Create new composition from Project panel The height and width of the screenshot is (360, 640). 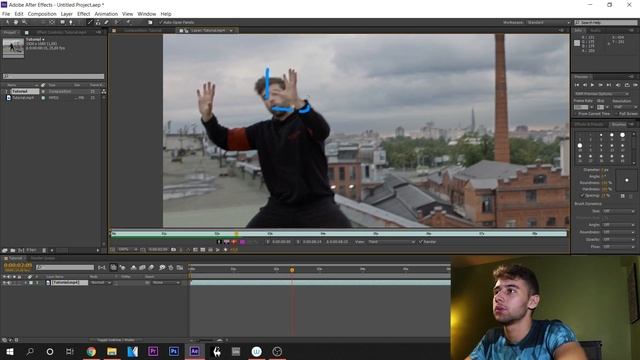pos(20,250)
